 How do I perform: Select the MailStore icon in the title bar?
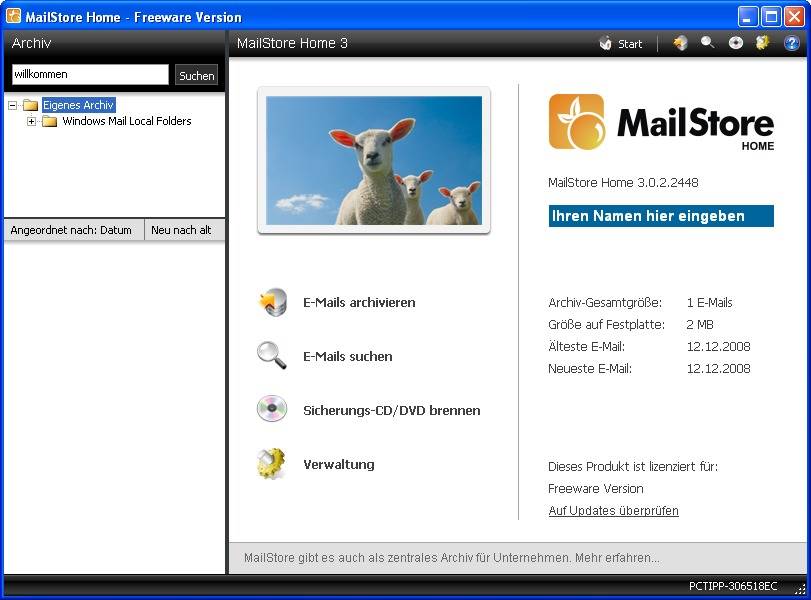click(14, 16)
